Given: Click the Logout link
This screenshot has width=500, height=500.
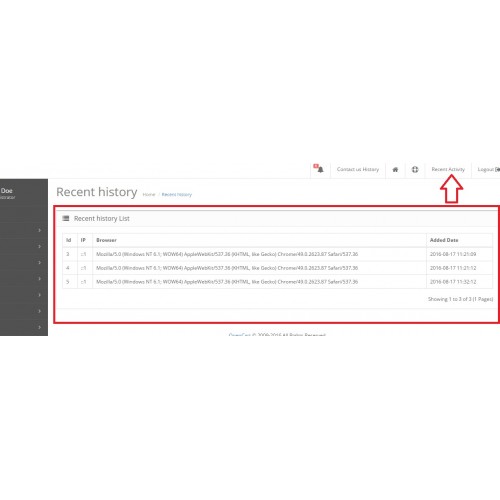Looking at the screenshot, I should click(x=486, y=169).
